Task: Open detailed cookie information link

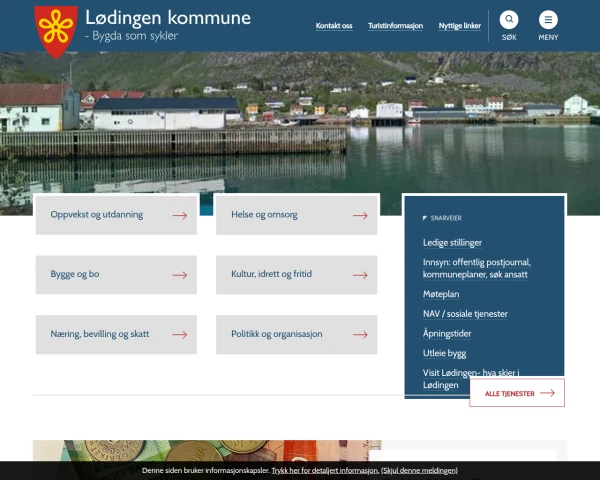Action: coord(324,470)
